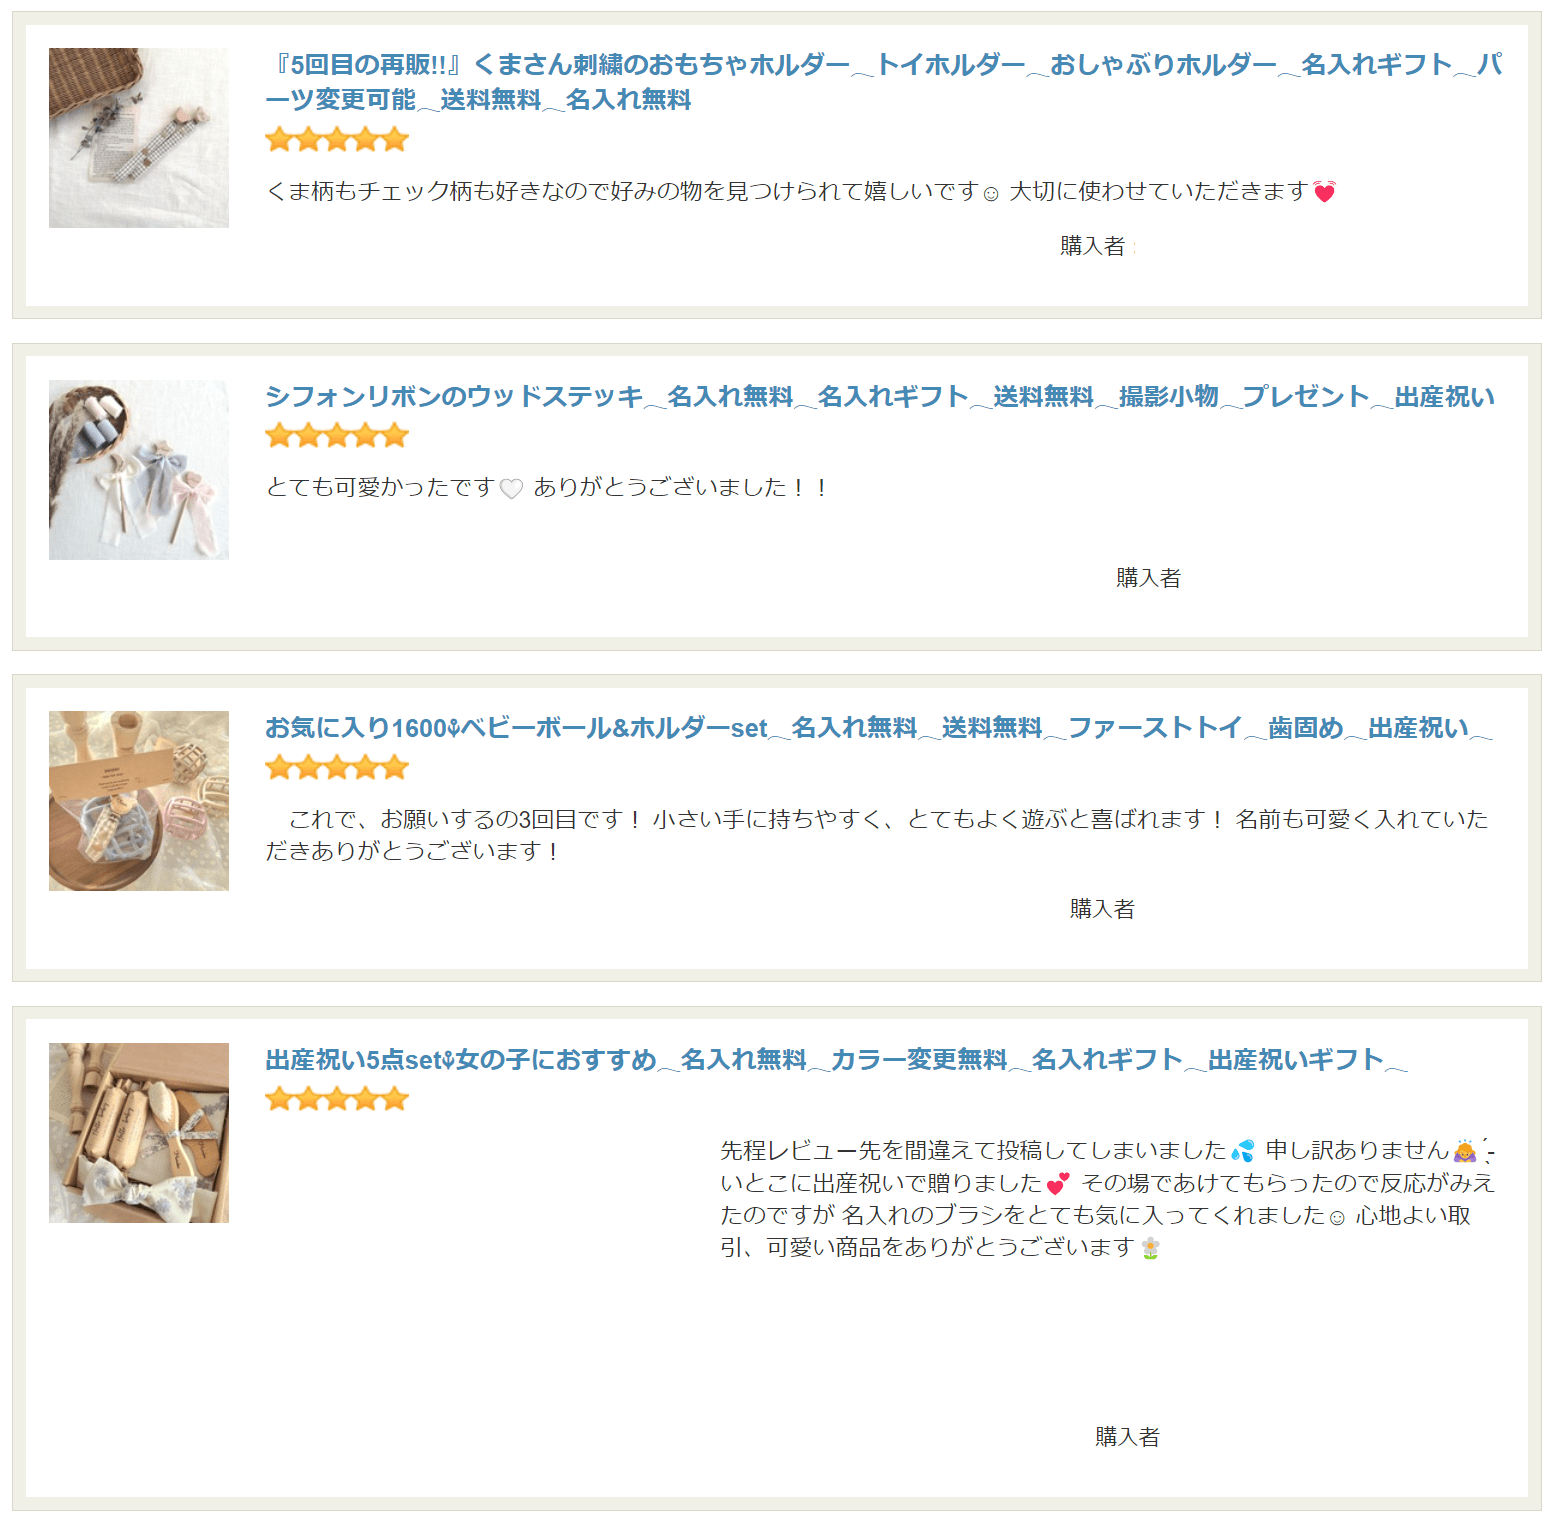Click the star rating of the ribbon wand review
Image resolution: width=1552 pixels, height=1518 pixels.
[x=337, y=436]
